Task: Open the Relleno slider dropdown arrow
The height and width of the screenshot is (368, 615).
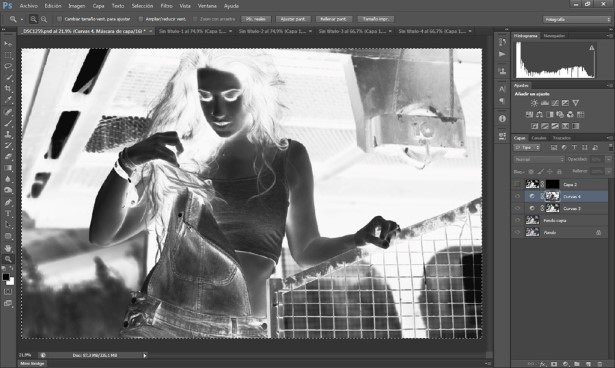Action: [608, 171]
